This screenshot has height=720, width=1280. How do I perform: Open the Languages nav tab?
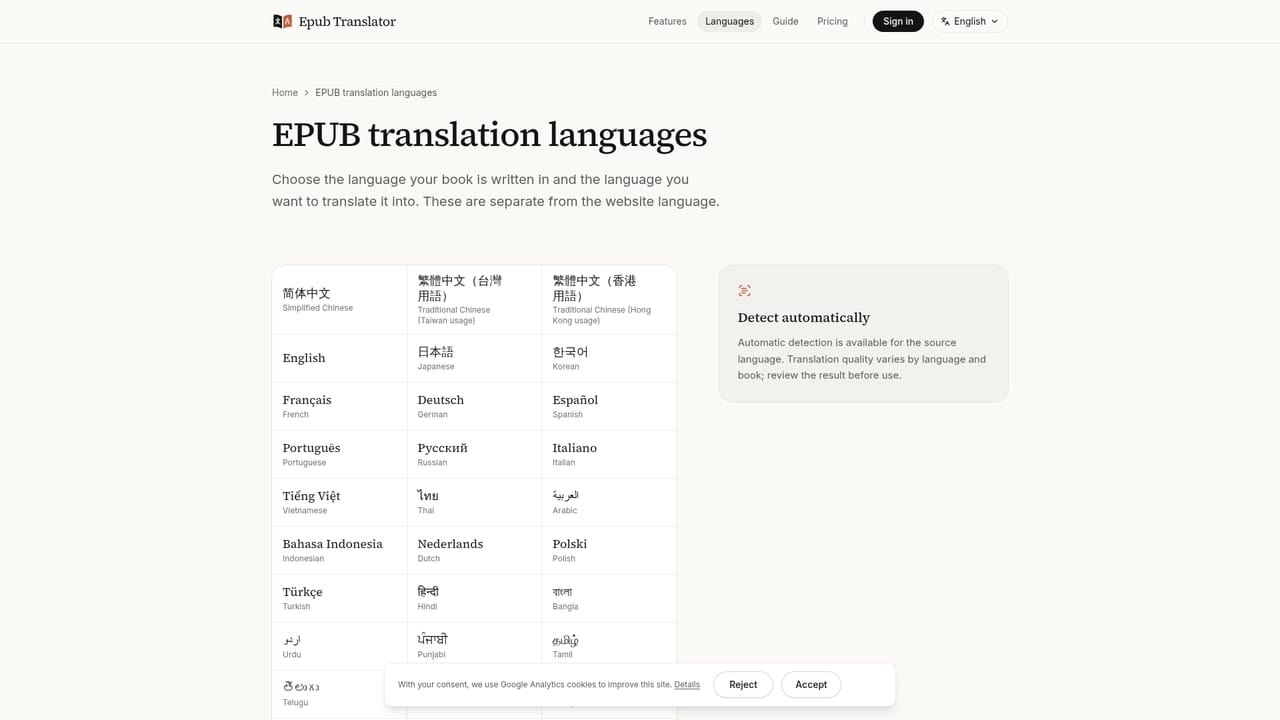[x=729, y=21]
